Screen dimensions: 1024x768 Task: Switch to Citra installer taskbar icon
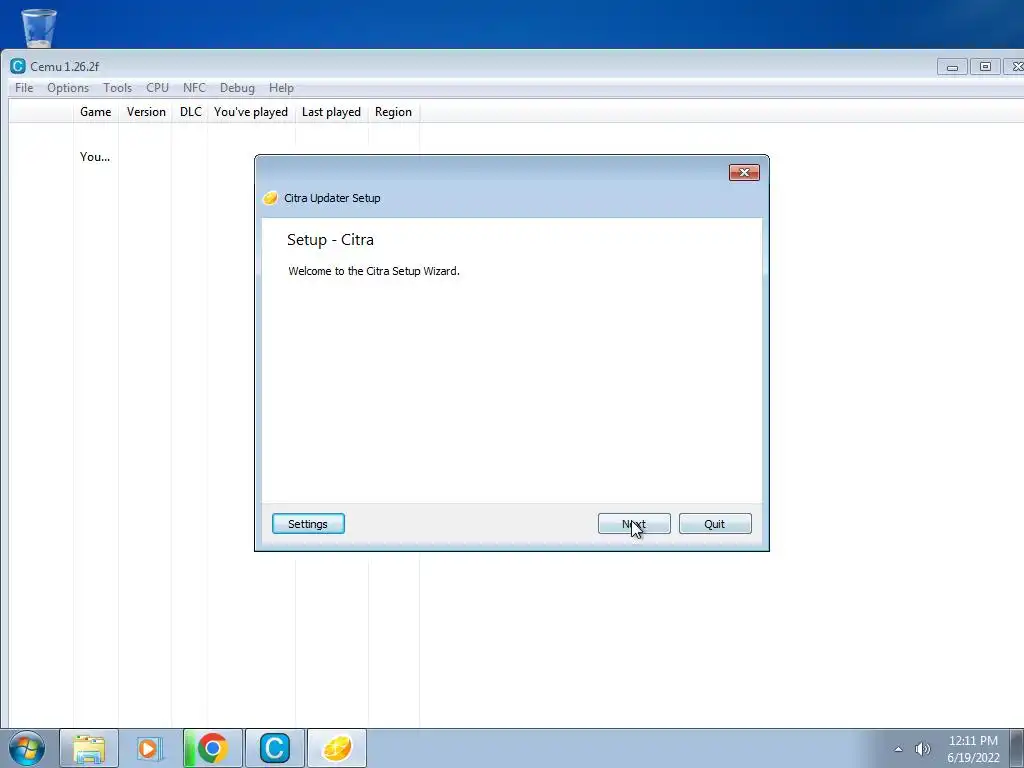click(x=336, y=748)
